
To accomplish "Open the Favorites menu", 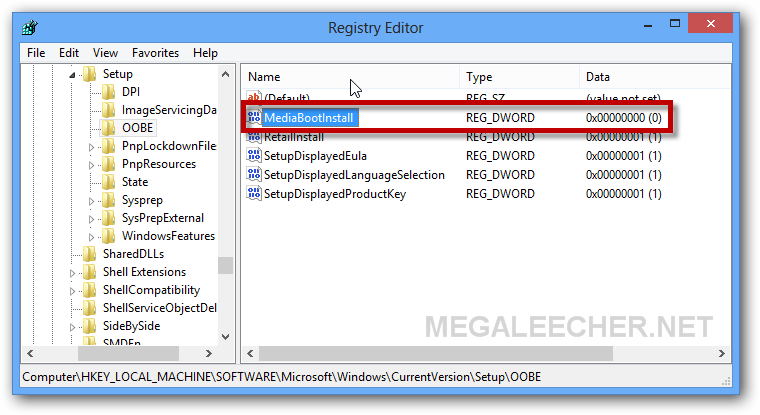I will (x=155, y=53).
